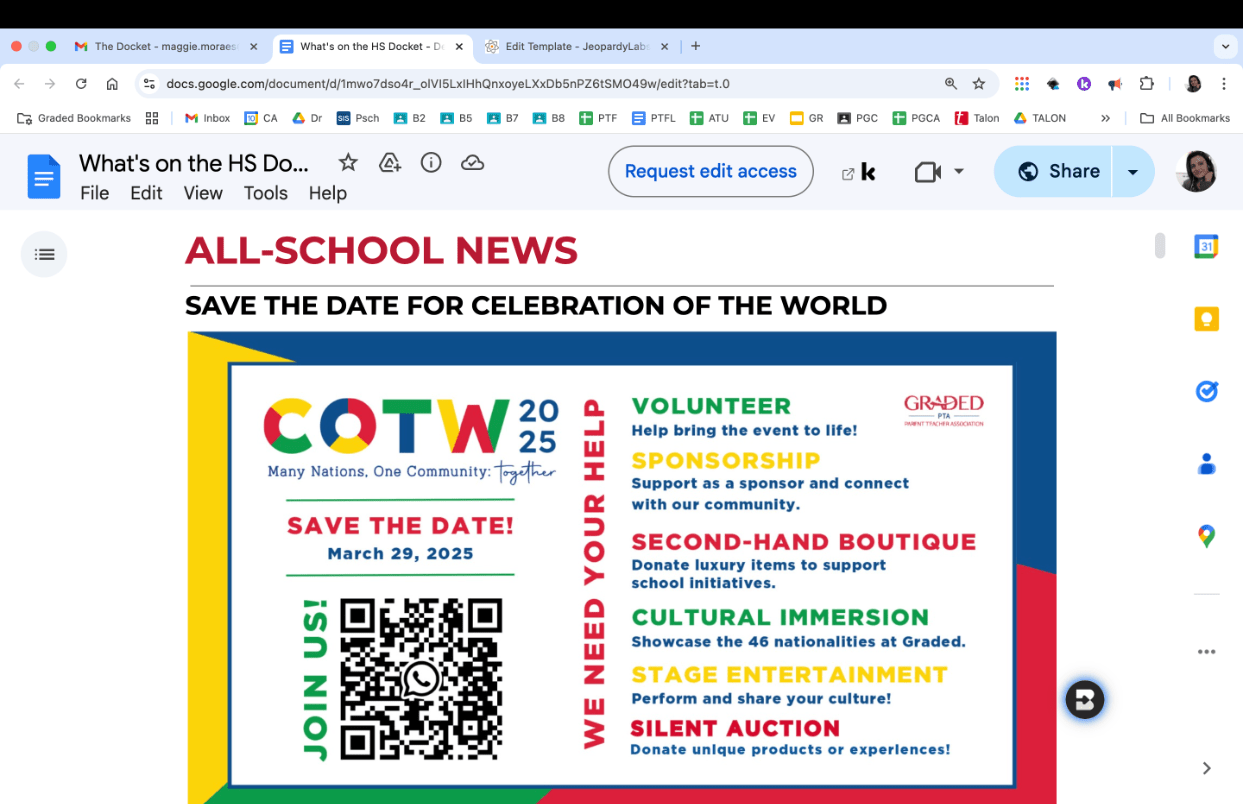Screen dimensions: 1243x804
Task: Click the COTW 2025 flyer image
Action: pyautogui.click(x=621, y=567)
